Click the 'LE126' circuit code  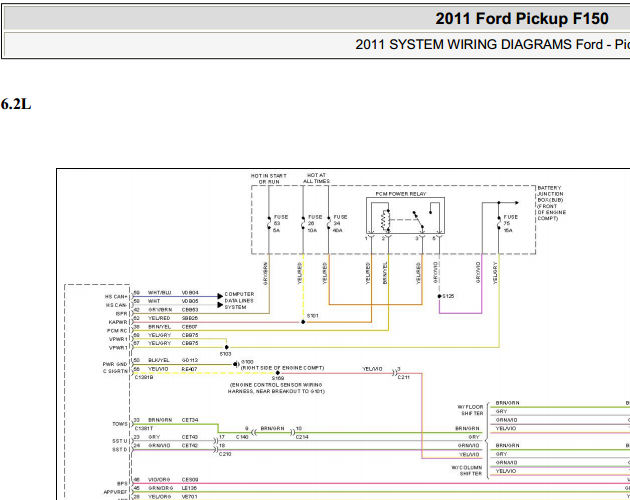point(189,488)
